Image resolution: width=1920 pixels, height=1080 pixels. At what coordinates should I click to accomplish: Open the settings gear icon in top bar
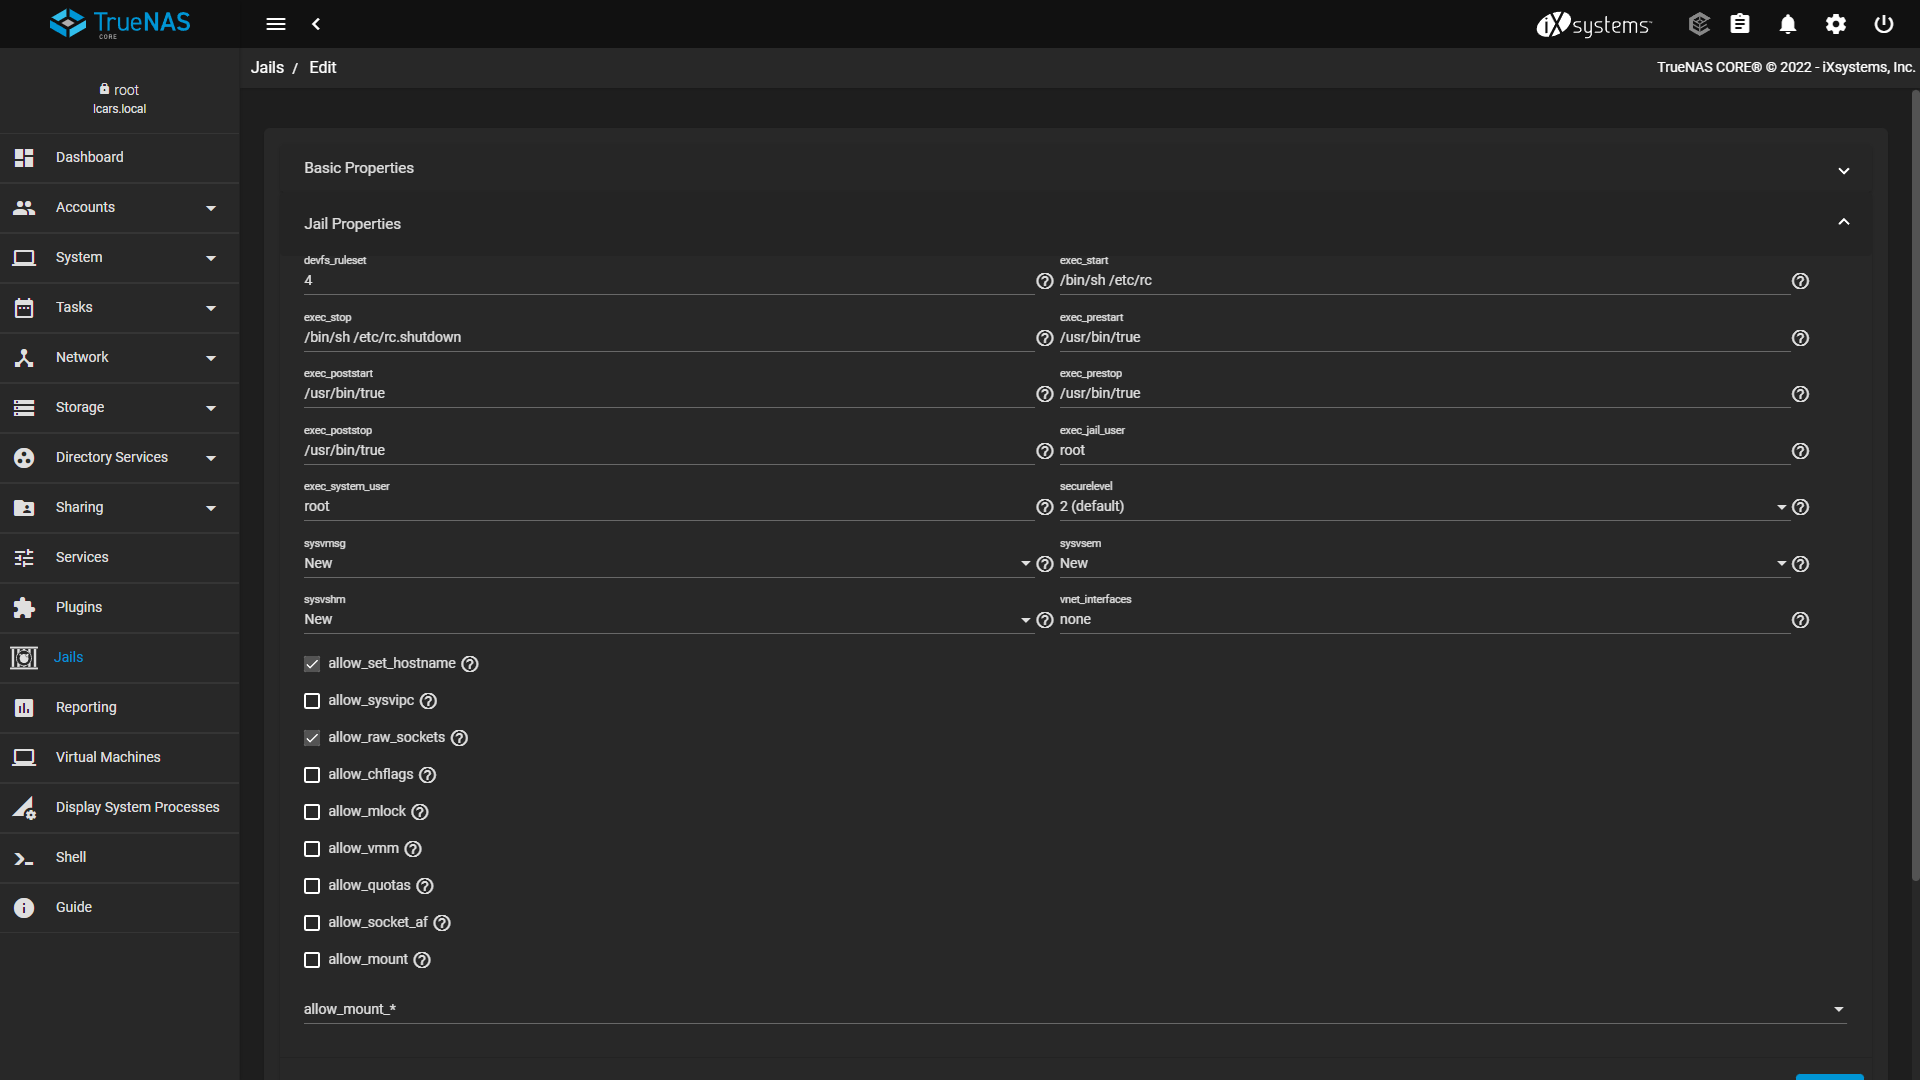pyautogui.click(x=1836, y=24)
